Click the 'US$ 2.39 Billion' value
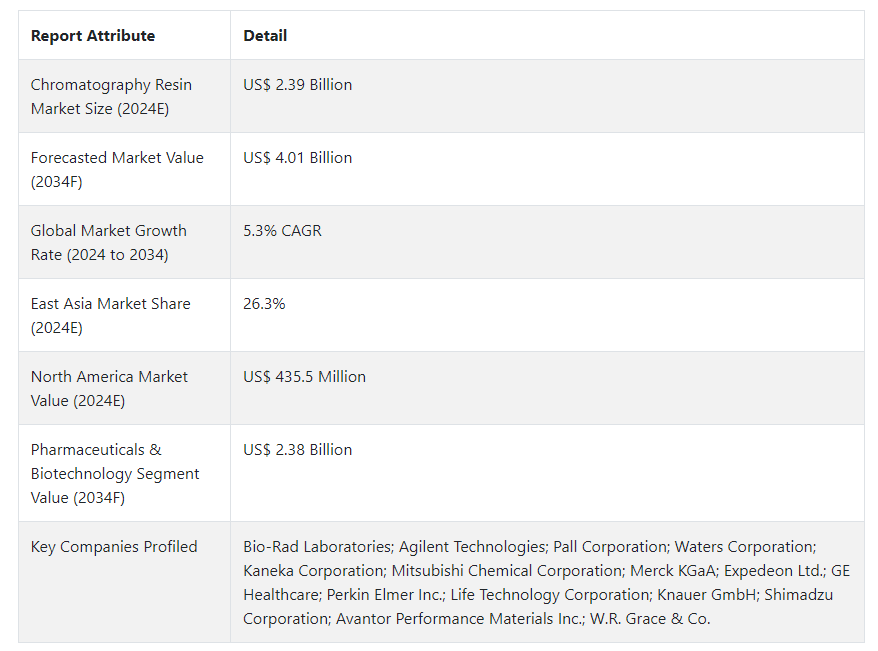878x651 pixels. tap(297, 85)
